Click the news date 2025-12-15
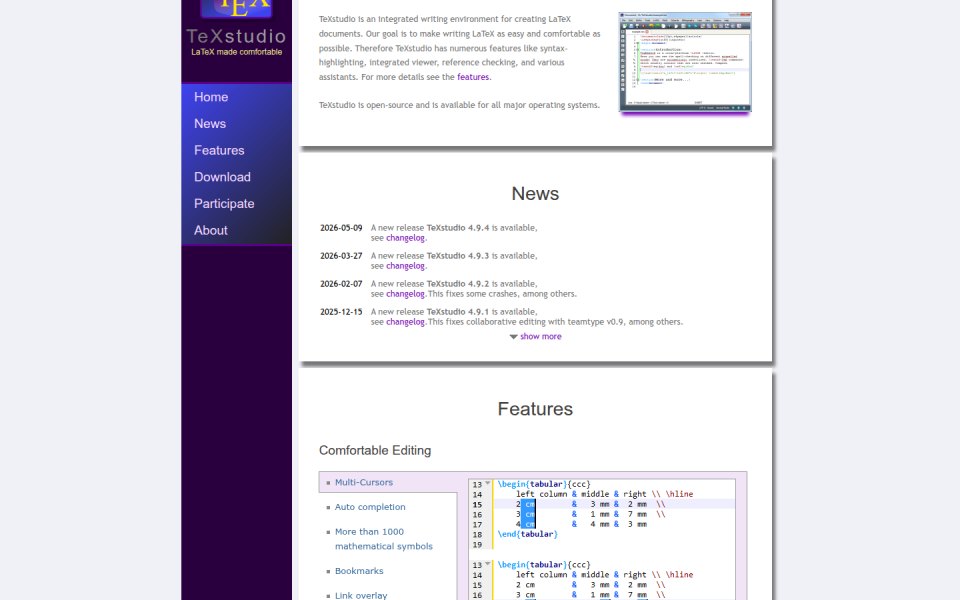The height and width of the screenshot is (600, 960). 341,312
